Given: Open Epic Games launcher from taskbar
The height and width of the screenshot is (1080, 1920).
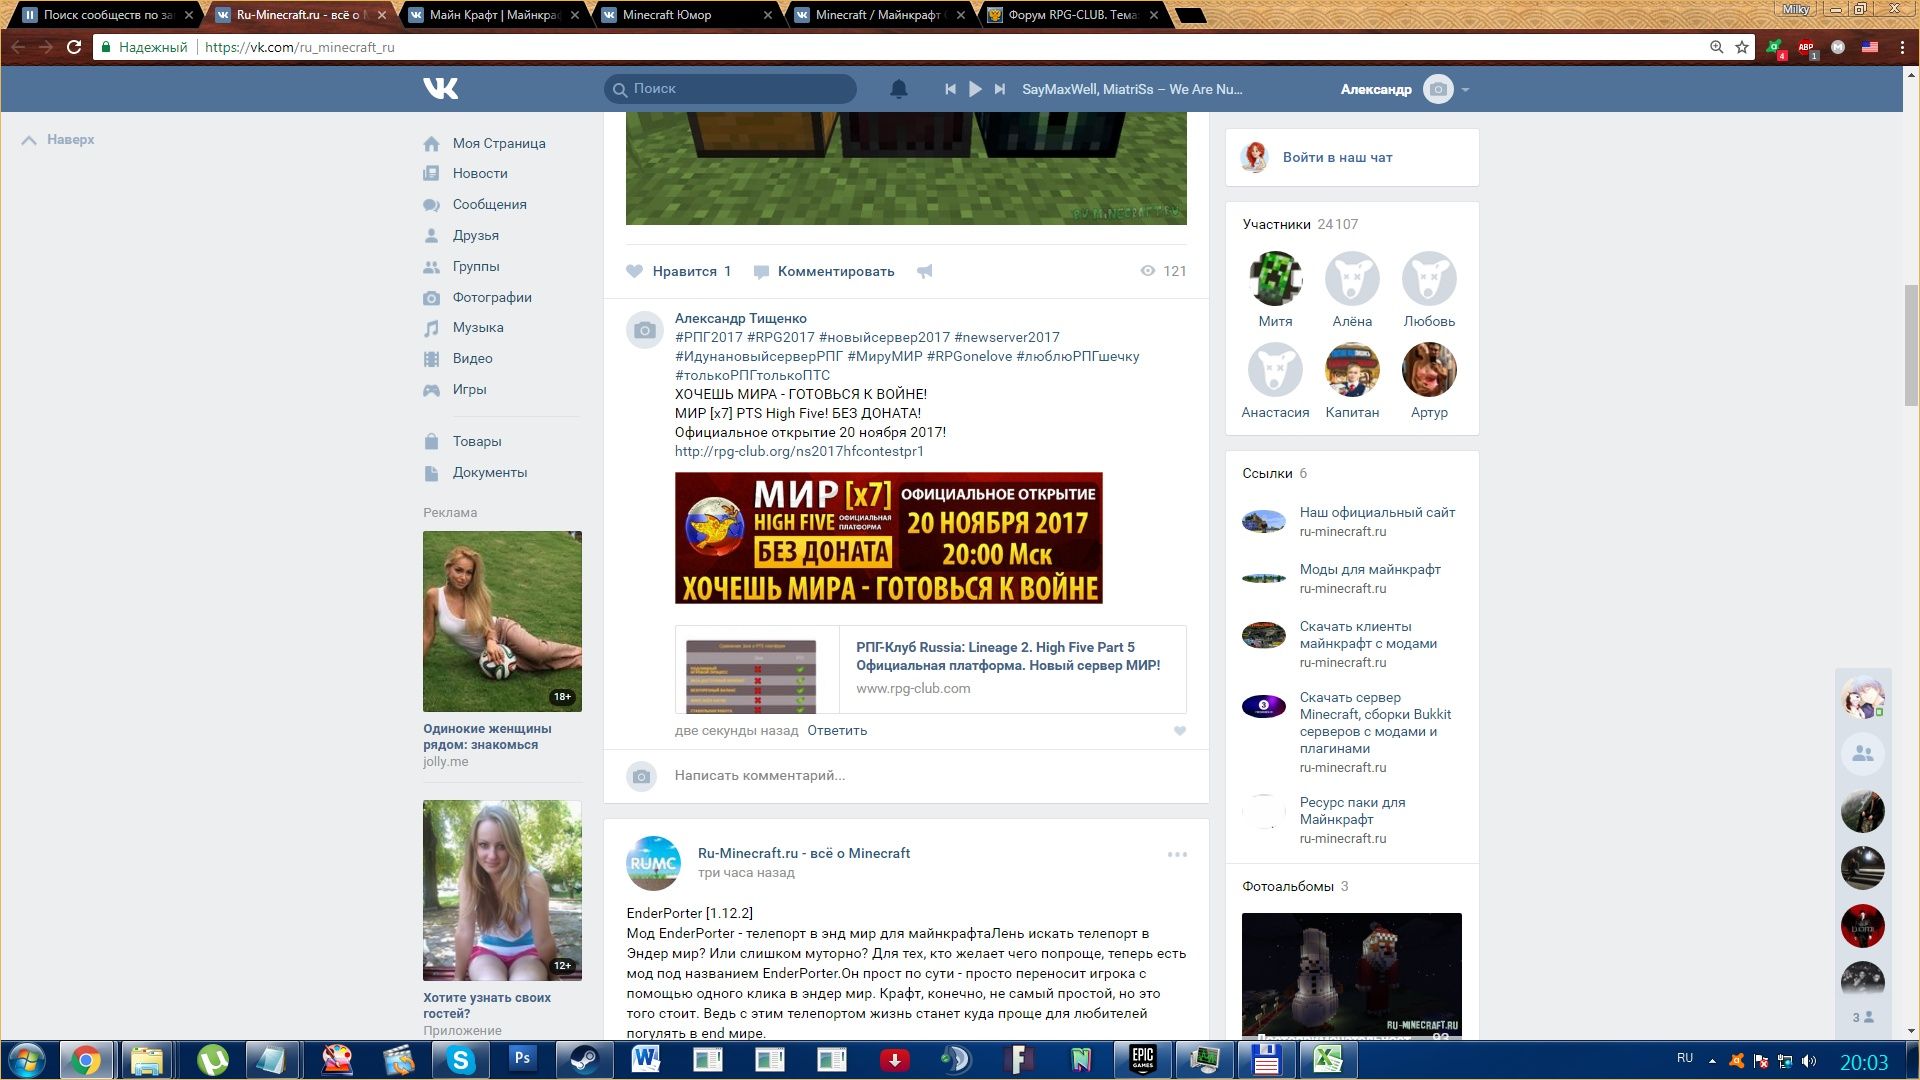Looking at the screenshot, I should (x=1142, y=1060).
